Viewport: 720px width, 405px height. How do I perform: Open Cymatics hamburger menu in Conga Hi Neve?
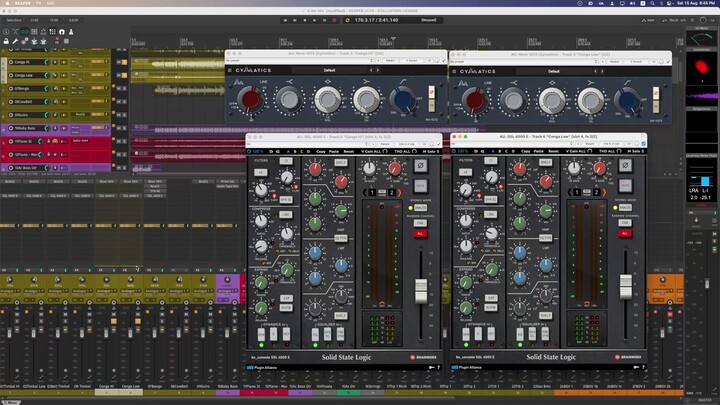tap(230, 70)
